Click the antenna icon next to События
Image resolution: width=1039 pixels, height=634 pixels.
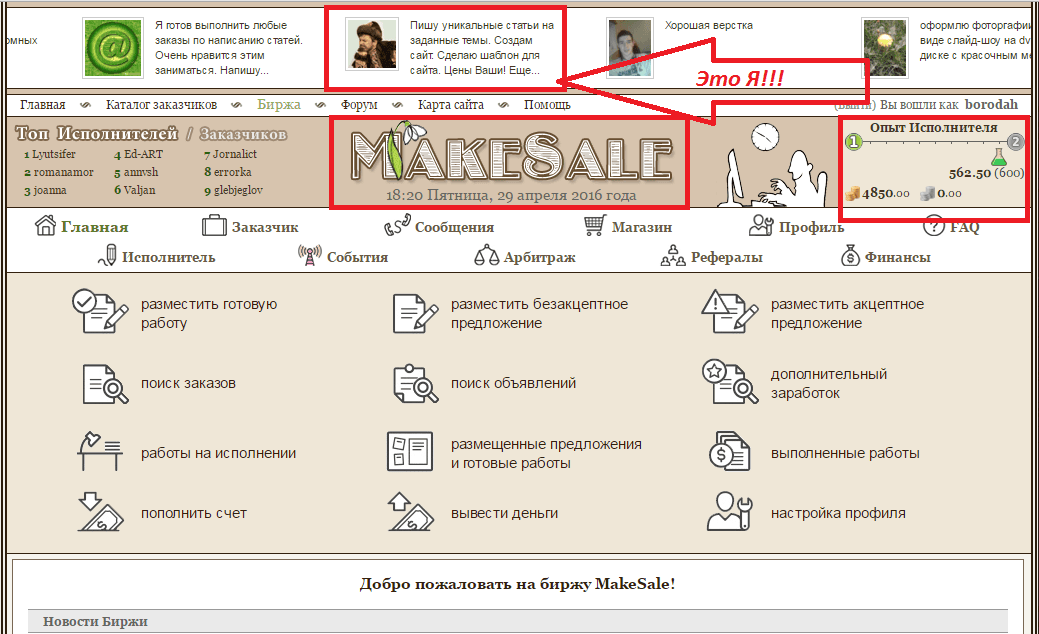pyautogui.click(x=309, y=256)
